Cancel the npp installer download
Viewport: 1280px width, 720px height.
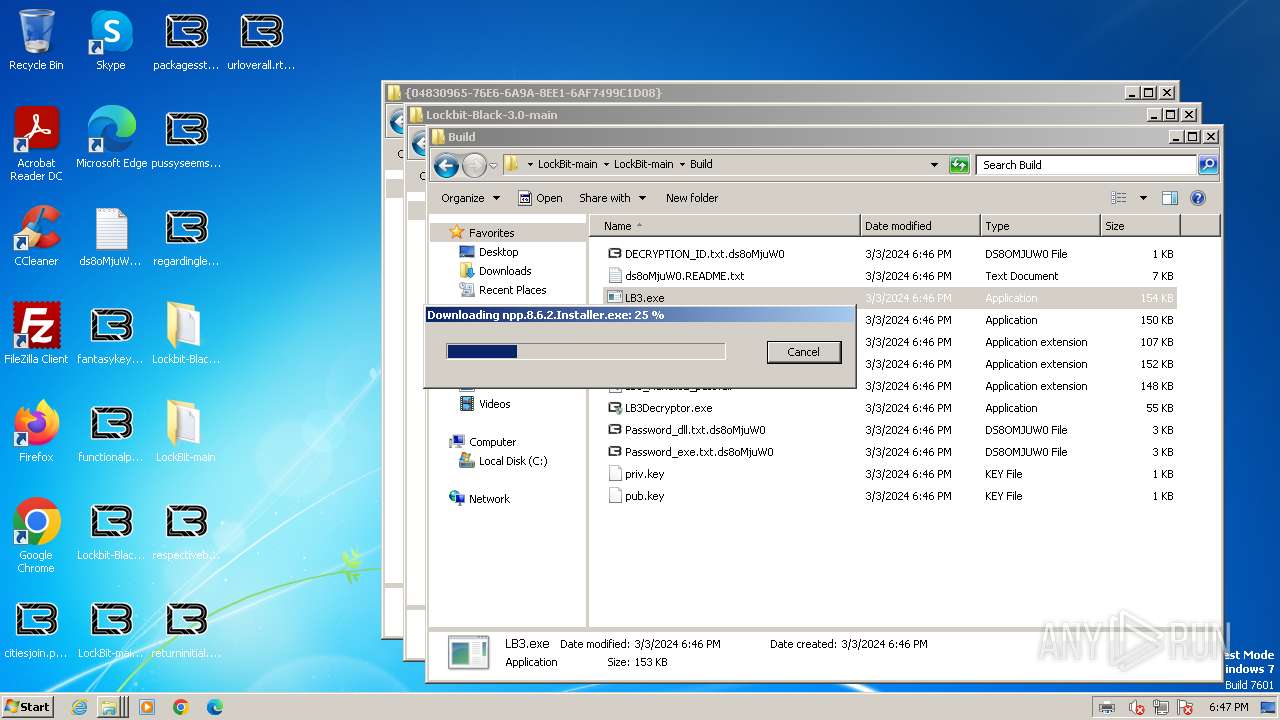[803, 352]
